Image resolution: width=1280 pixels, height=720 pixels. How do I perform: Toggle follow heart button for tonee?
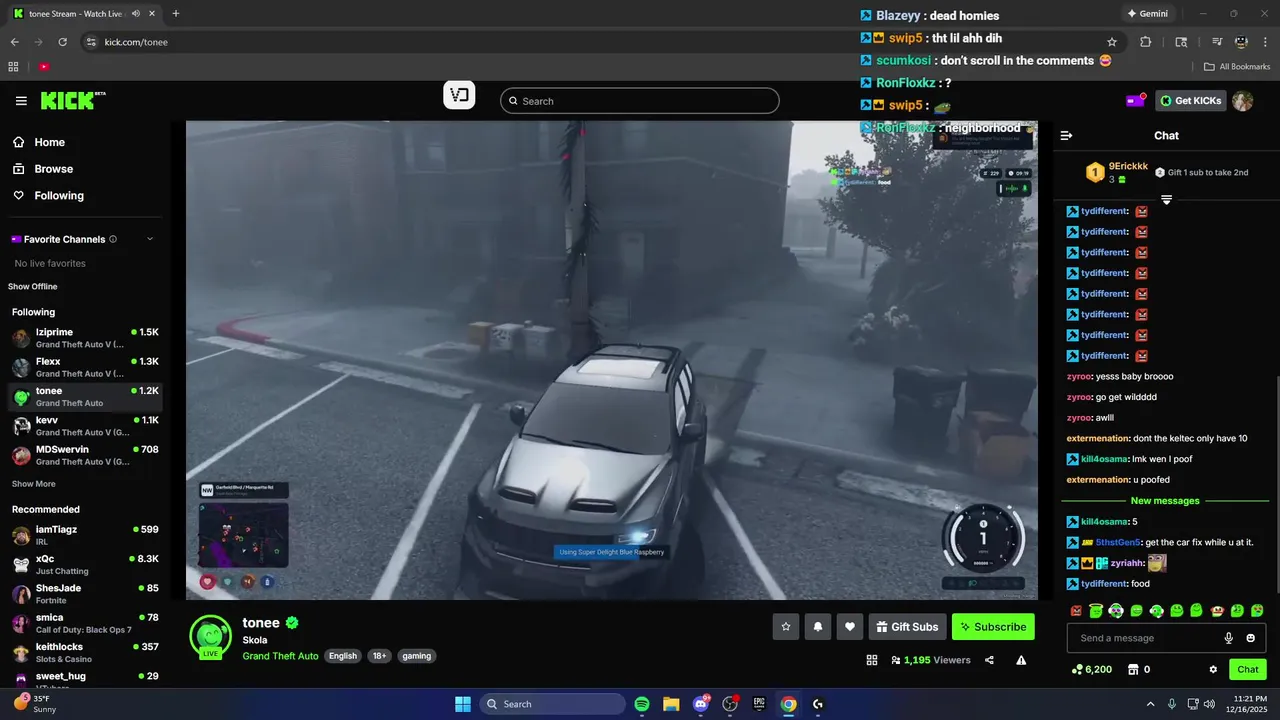[850, 627]
